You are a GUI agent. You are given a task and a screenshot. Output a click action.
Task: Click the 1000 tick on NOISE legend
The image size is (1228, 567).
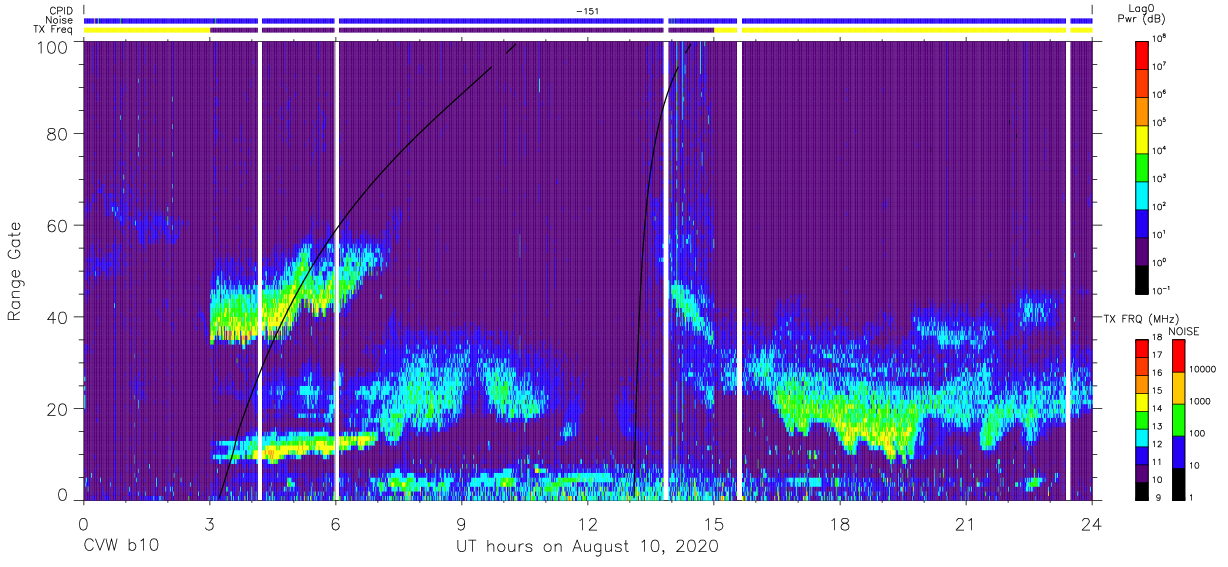[x=1198, y=403]
